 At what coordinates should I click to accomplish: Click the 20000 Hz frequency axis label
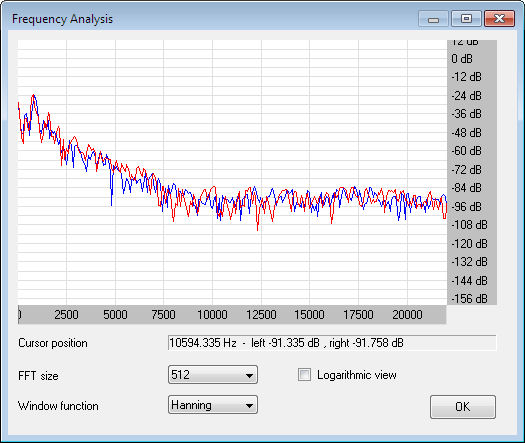(407, 315)
